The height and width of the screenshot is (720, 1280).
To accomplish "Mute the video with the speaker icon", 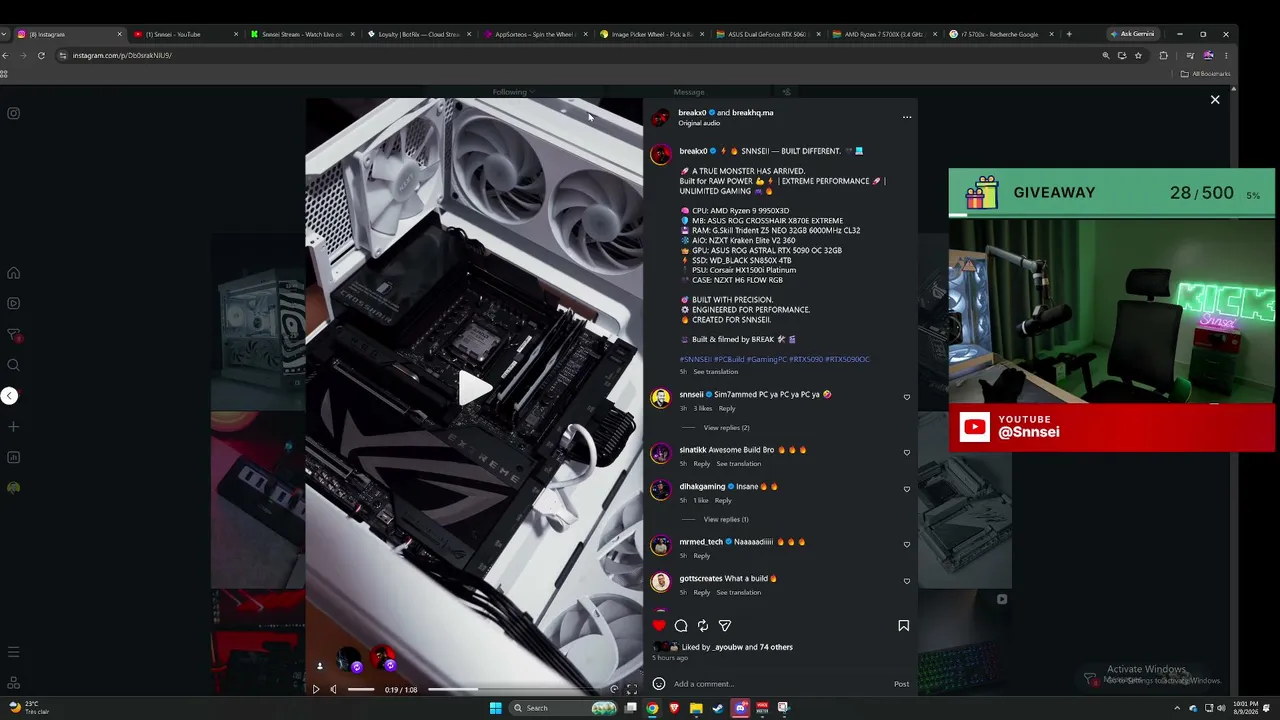I will [333, 689].
